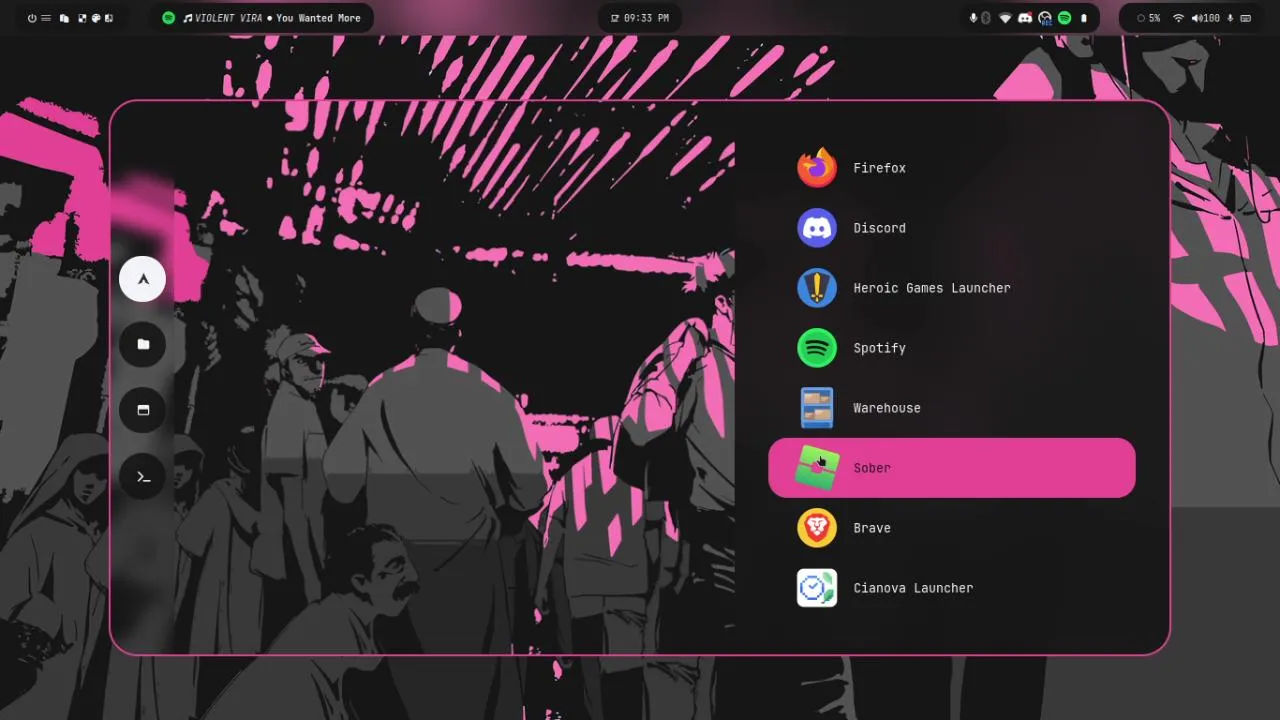1280x720 pixels.
Task: Open the Spotify launcher entry icon
Action: tap(817, 348)
